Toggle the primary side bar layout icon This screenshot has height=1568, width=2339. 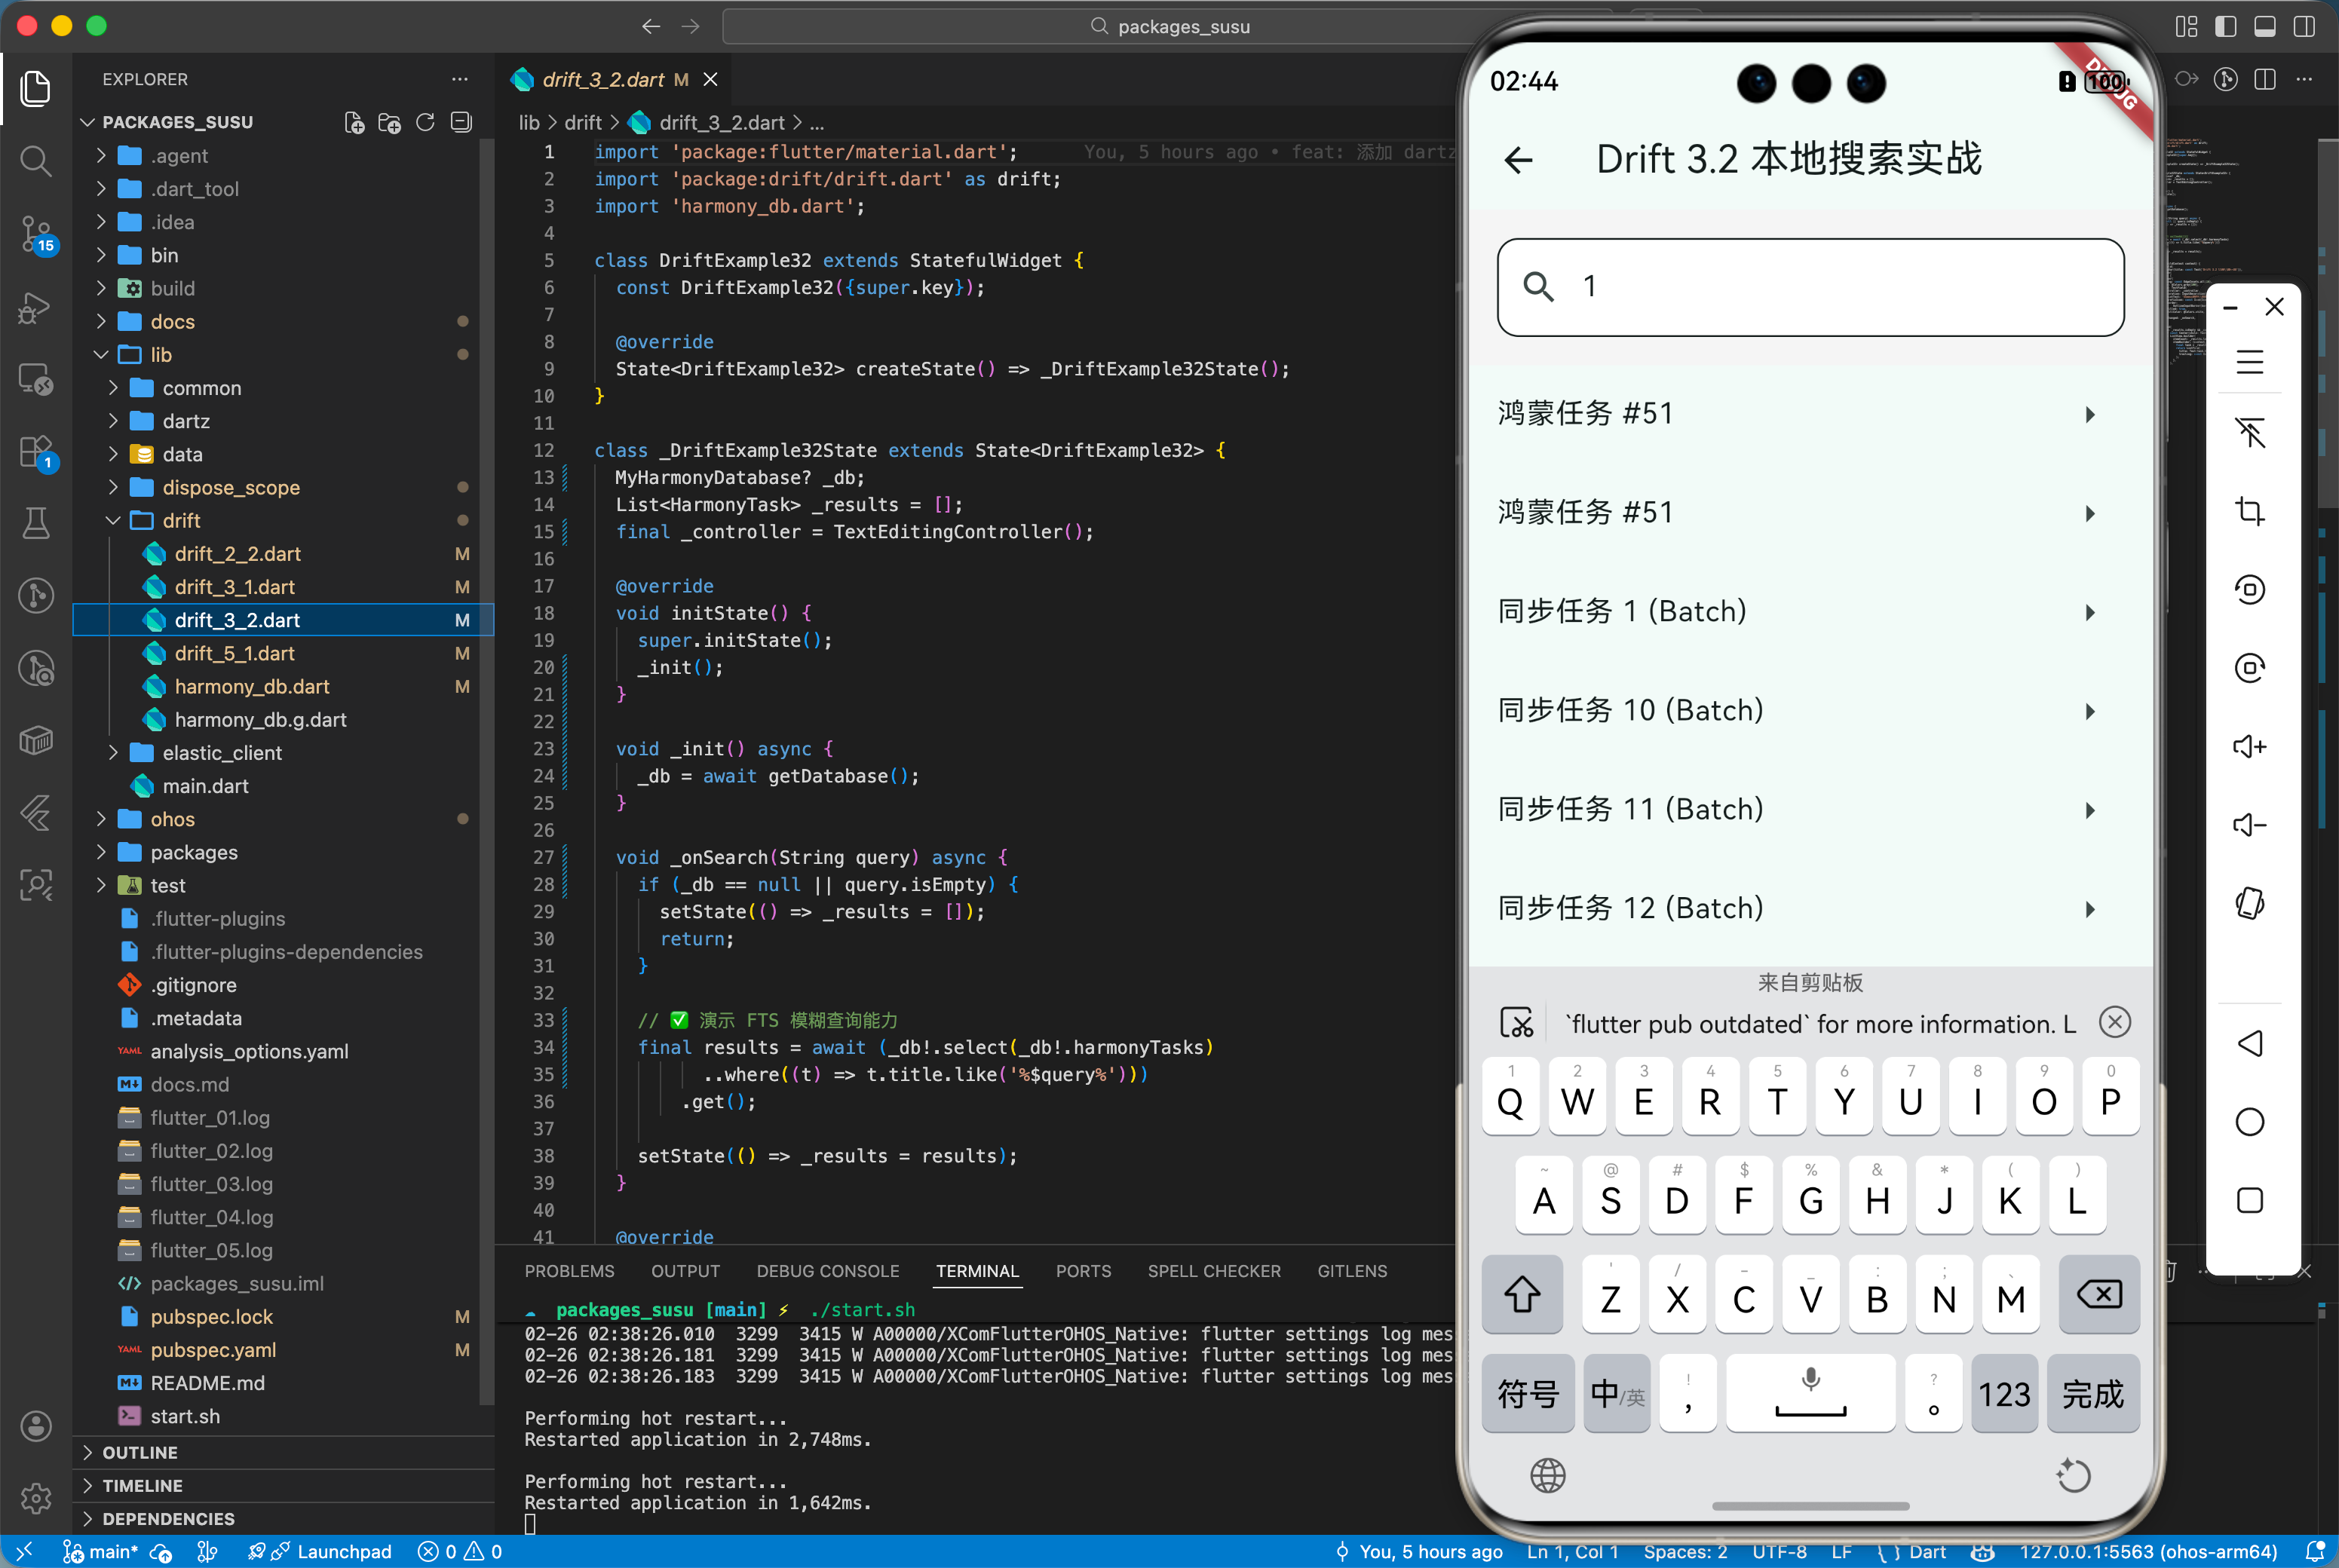click(2225, 26)
